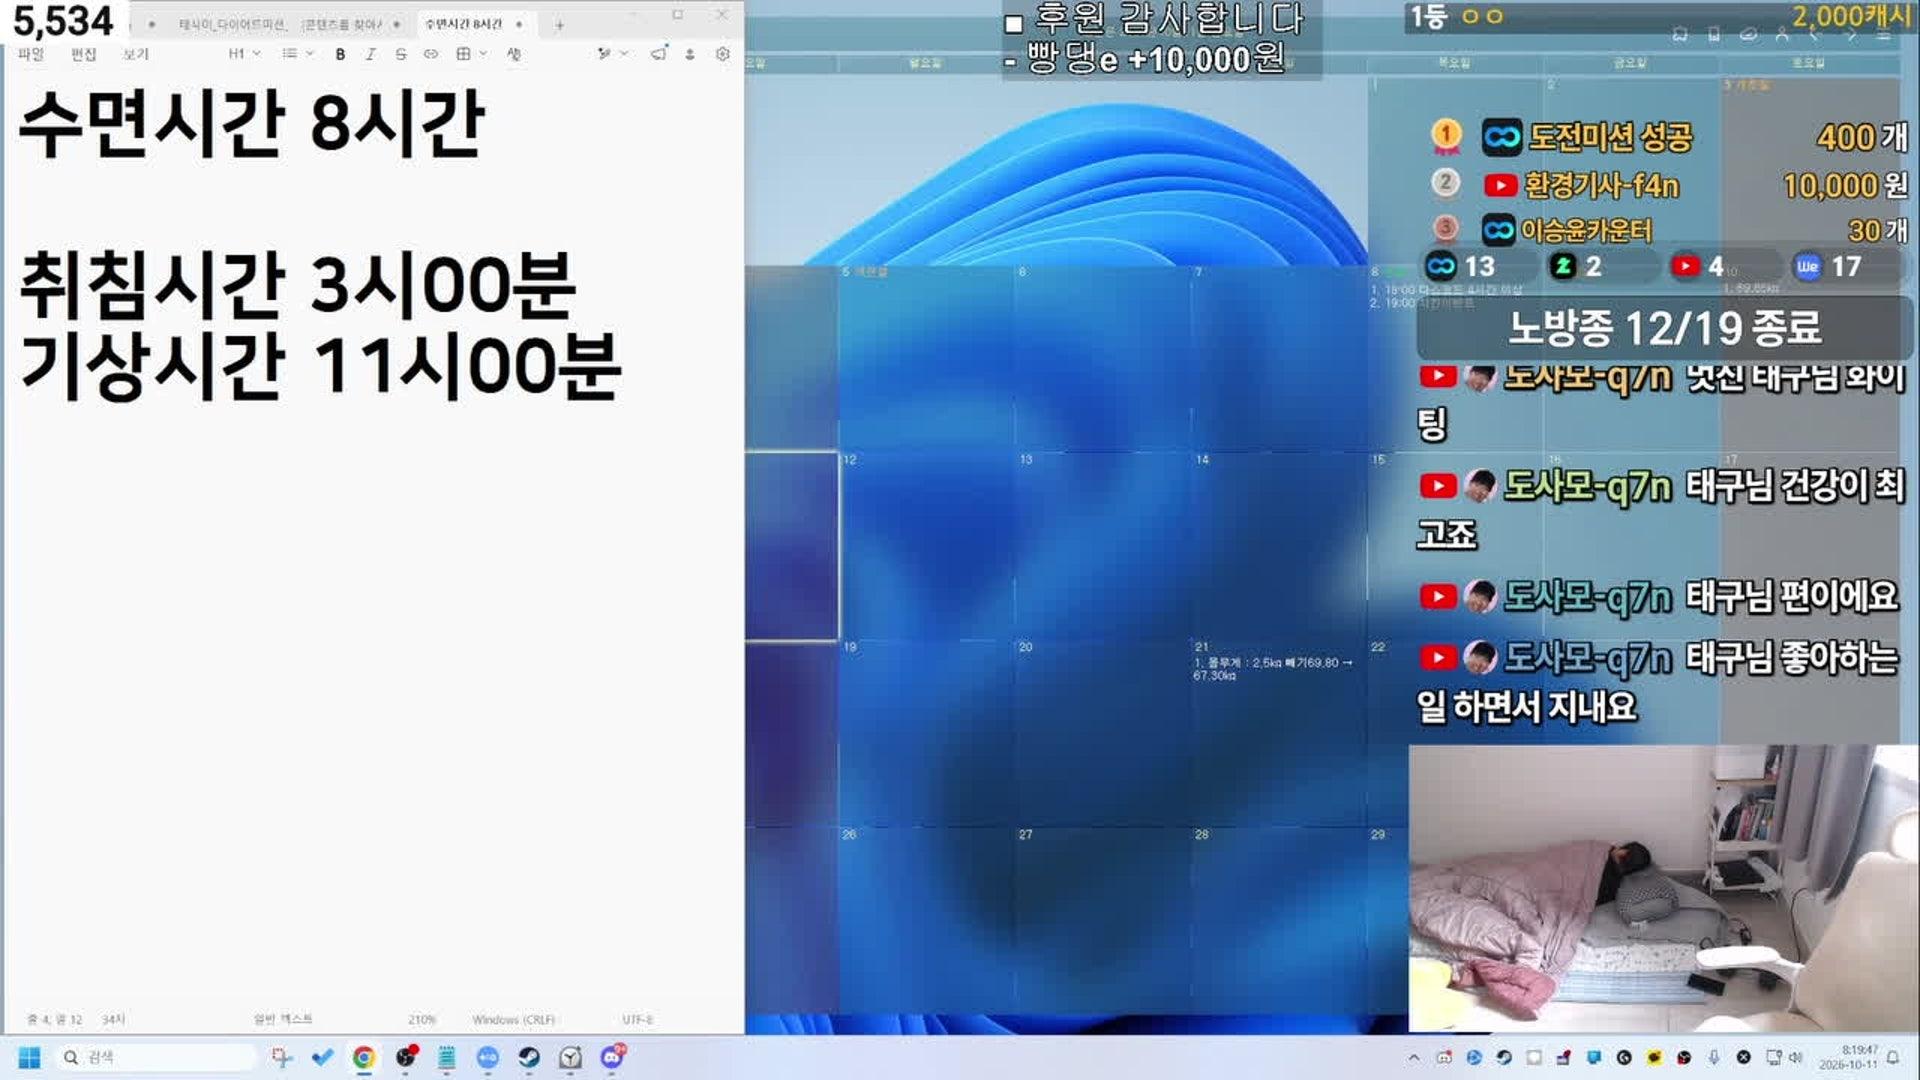Open the 편집 (Edit) menu
This screenshot has width=1920, height=1080.
click(83, 54)
